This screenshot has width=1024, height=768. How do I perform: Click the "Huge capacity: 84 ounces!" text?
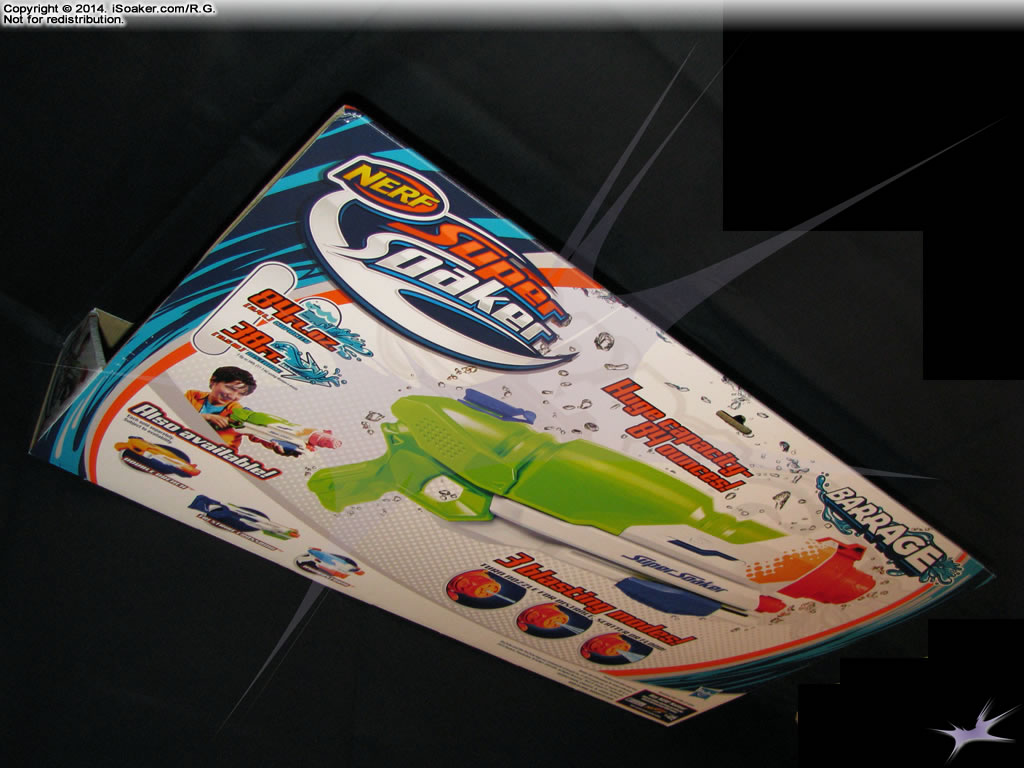(x=676, y=438)
